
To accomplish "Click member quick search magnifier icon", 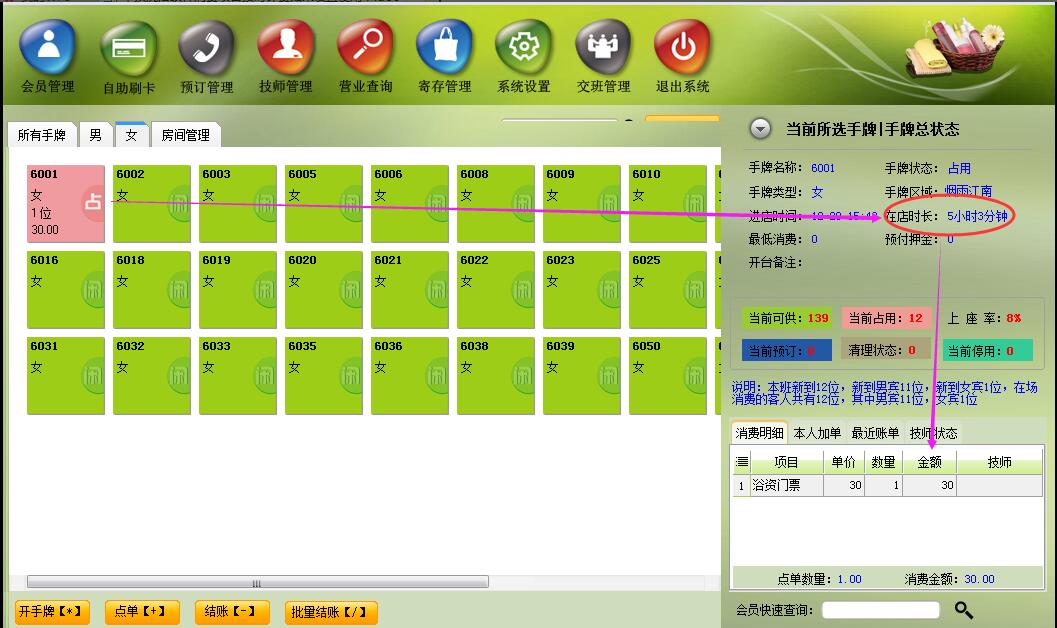I will tap(964, 610).
